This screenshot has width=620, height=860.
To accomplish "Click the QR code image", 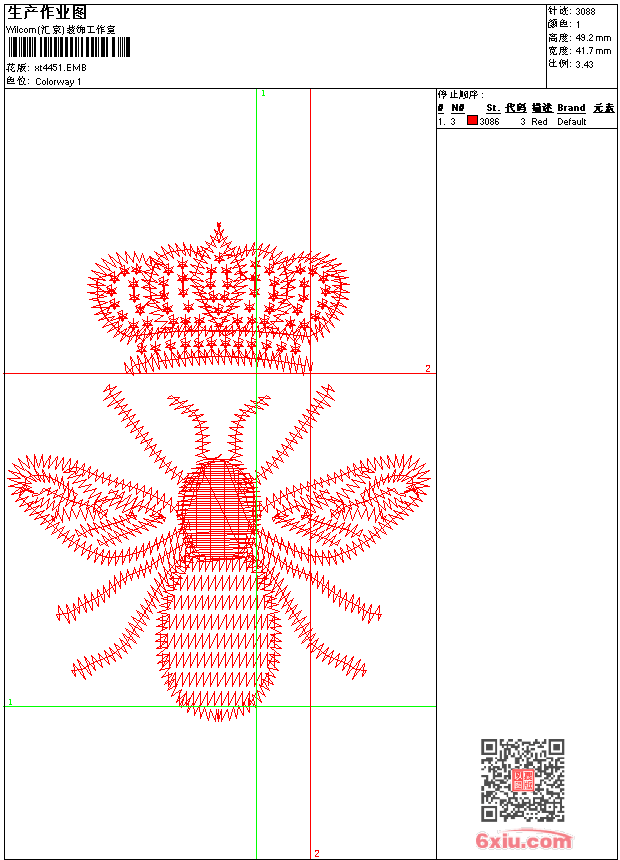I will [522, 780].
